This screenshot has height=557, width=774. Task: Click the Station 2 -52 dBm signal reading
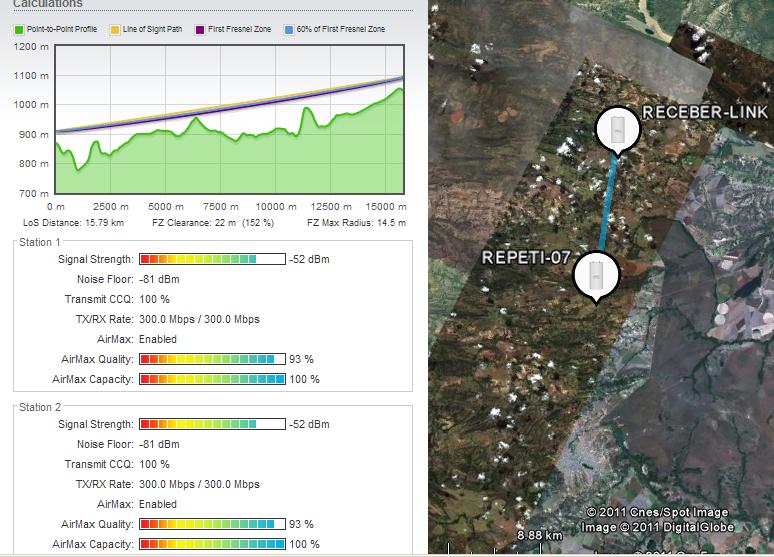click(310, 424)
